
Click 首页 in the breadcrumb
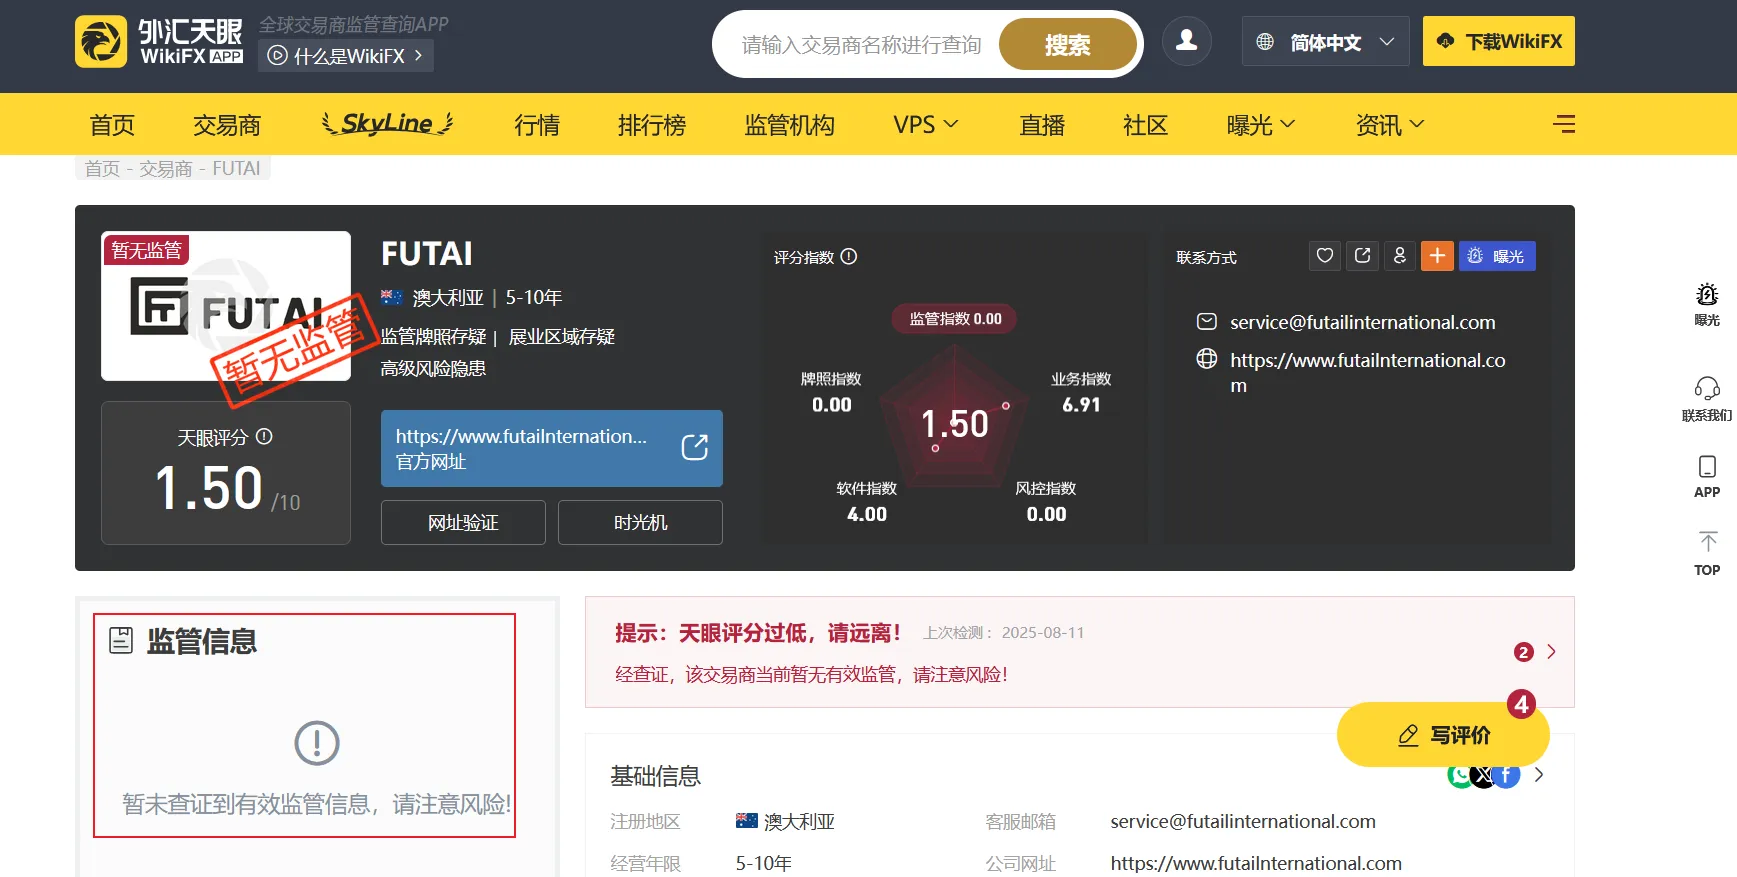tap(102, 168)
